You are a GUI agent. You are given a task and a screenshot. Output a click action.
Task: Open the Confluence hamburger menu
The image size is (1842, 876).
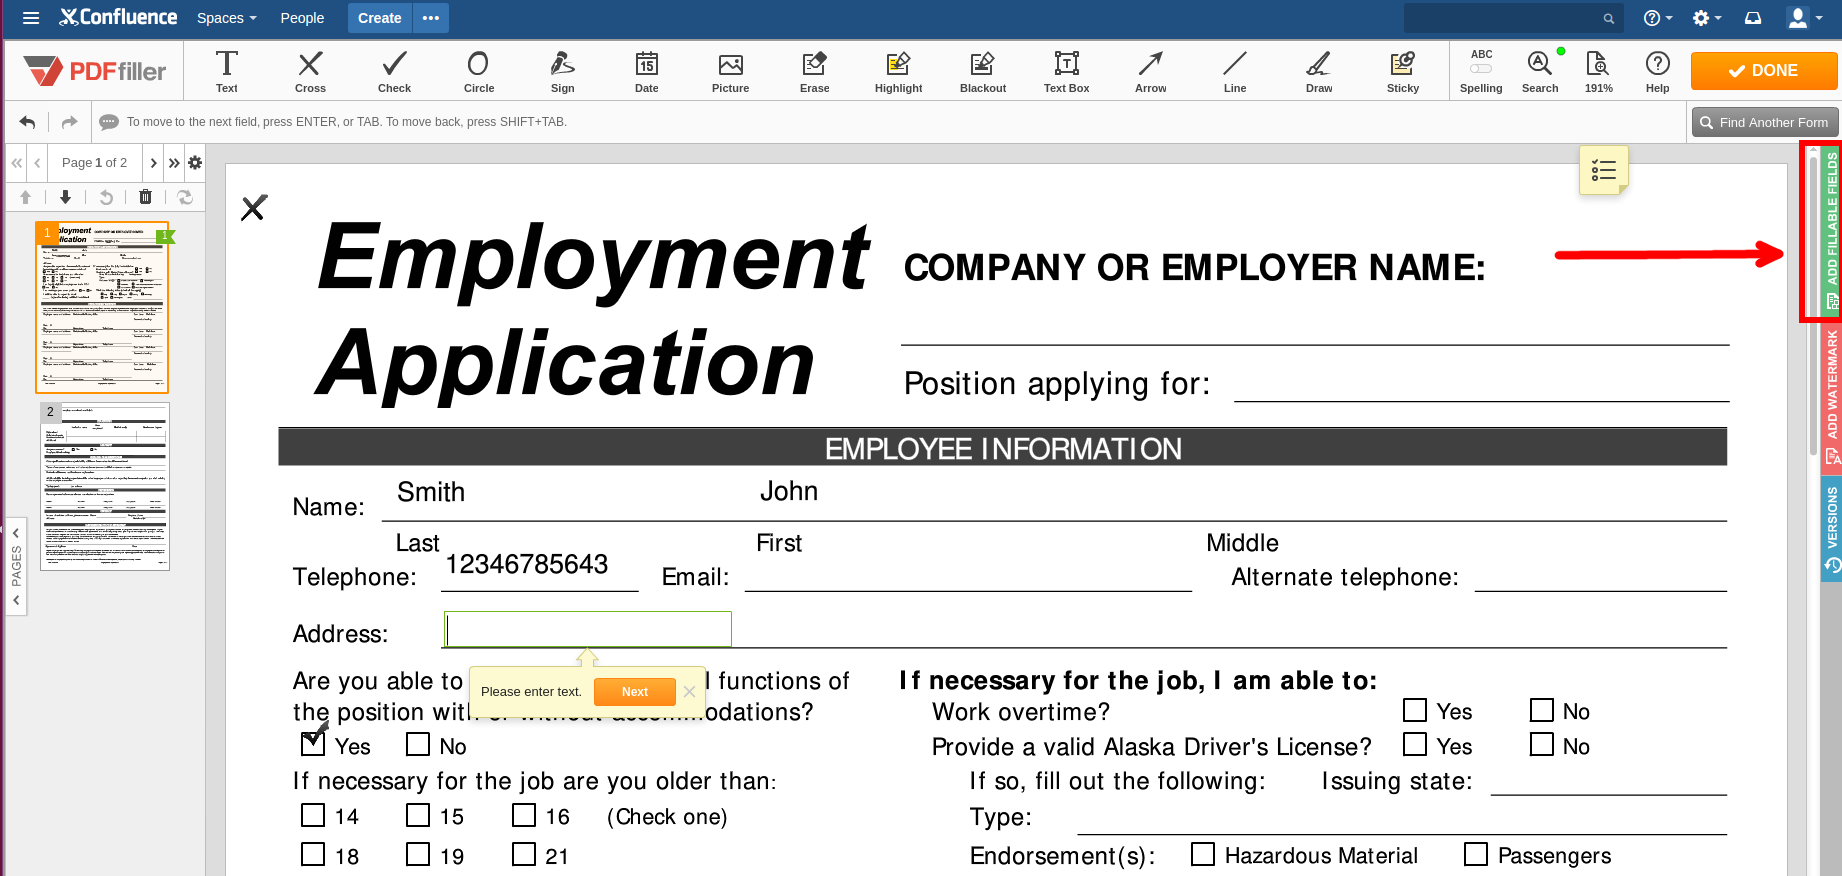point(31,18)
